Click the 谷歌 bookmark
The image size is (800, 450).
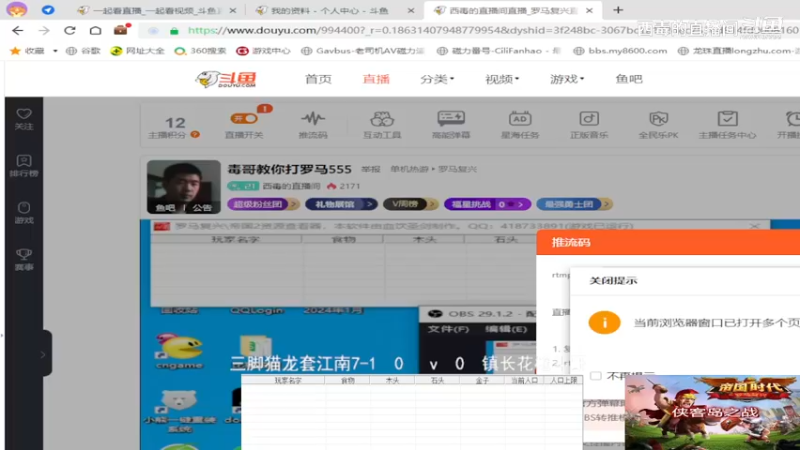[83, 51]
